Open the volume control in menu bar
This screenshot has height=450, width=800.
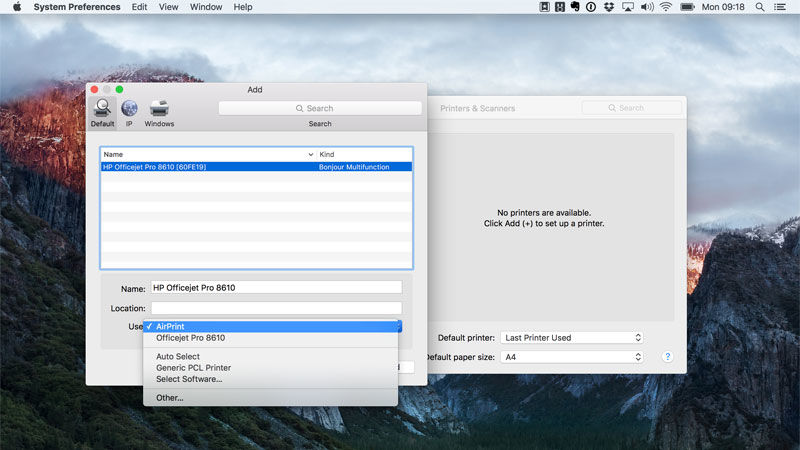[x=647, y=7]
